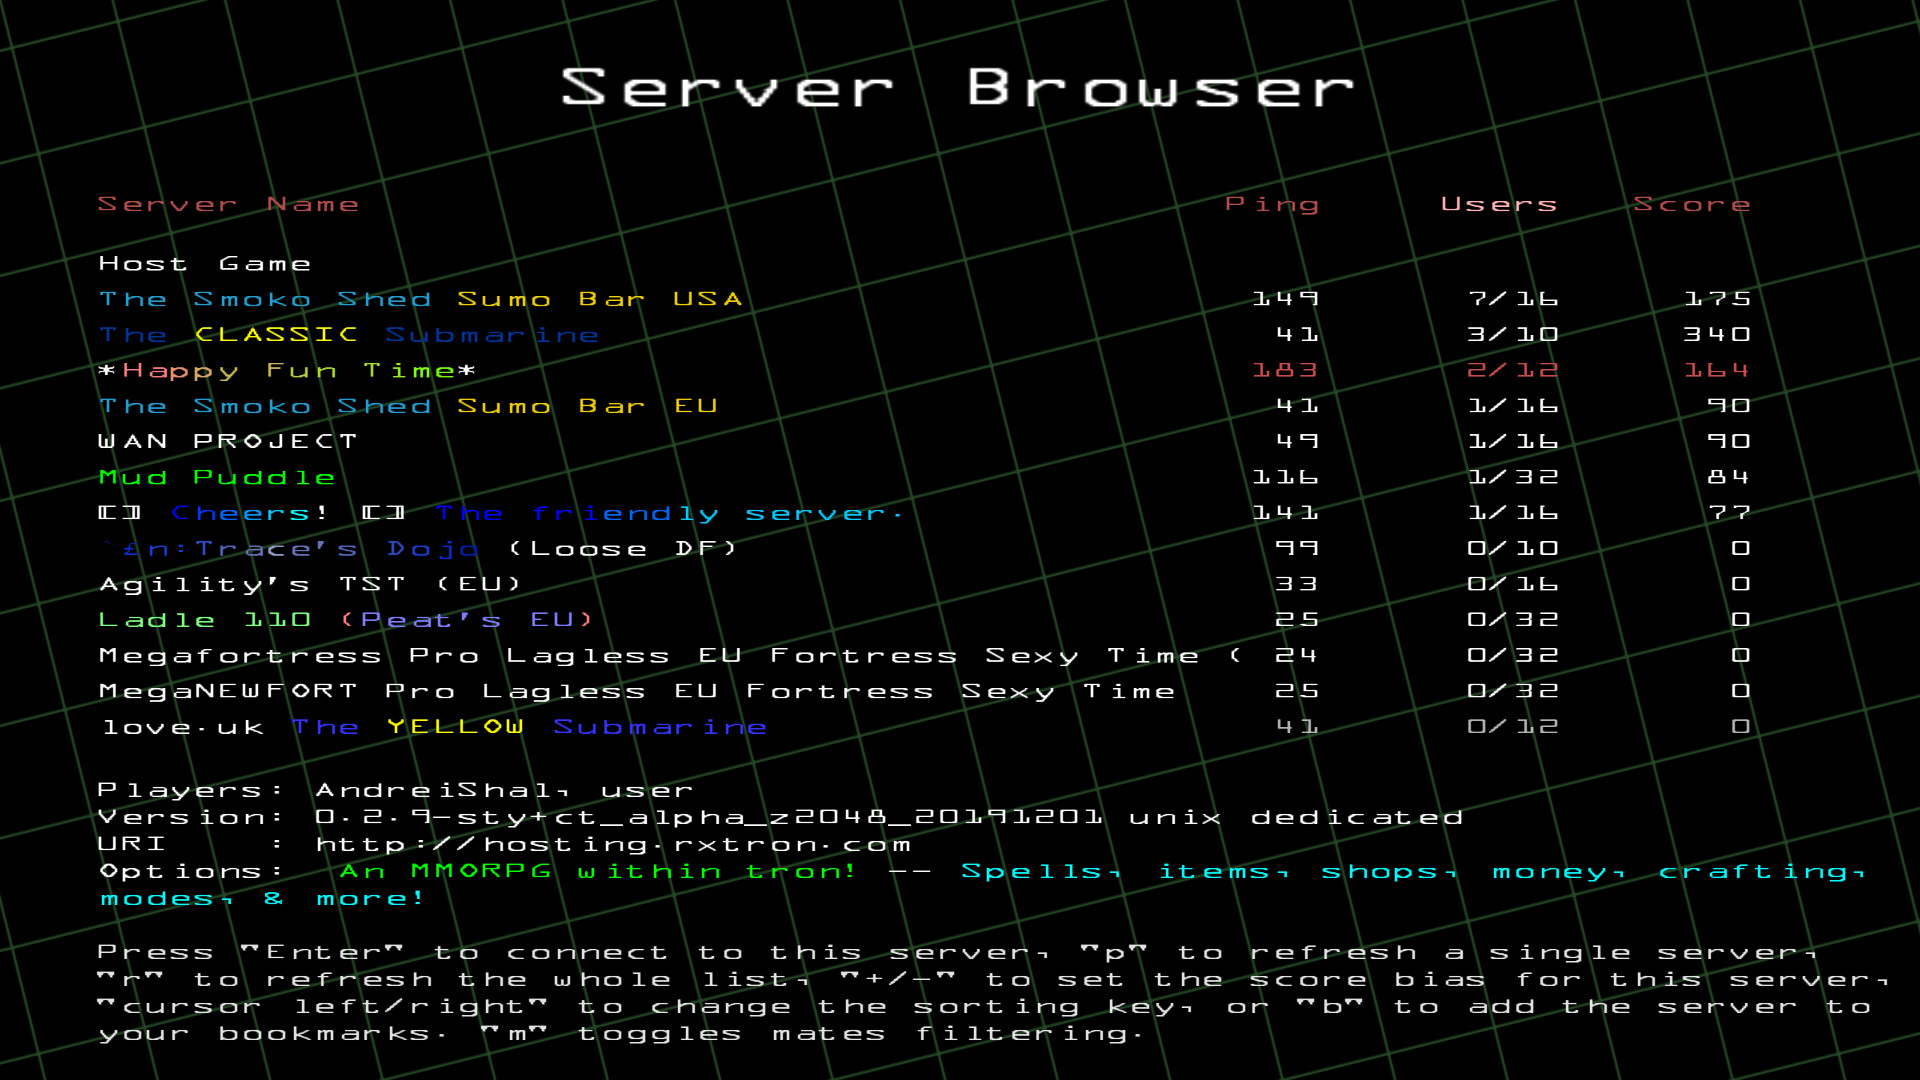Select the "Mud Puddle" server

(x=216, y=477)
